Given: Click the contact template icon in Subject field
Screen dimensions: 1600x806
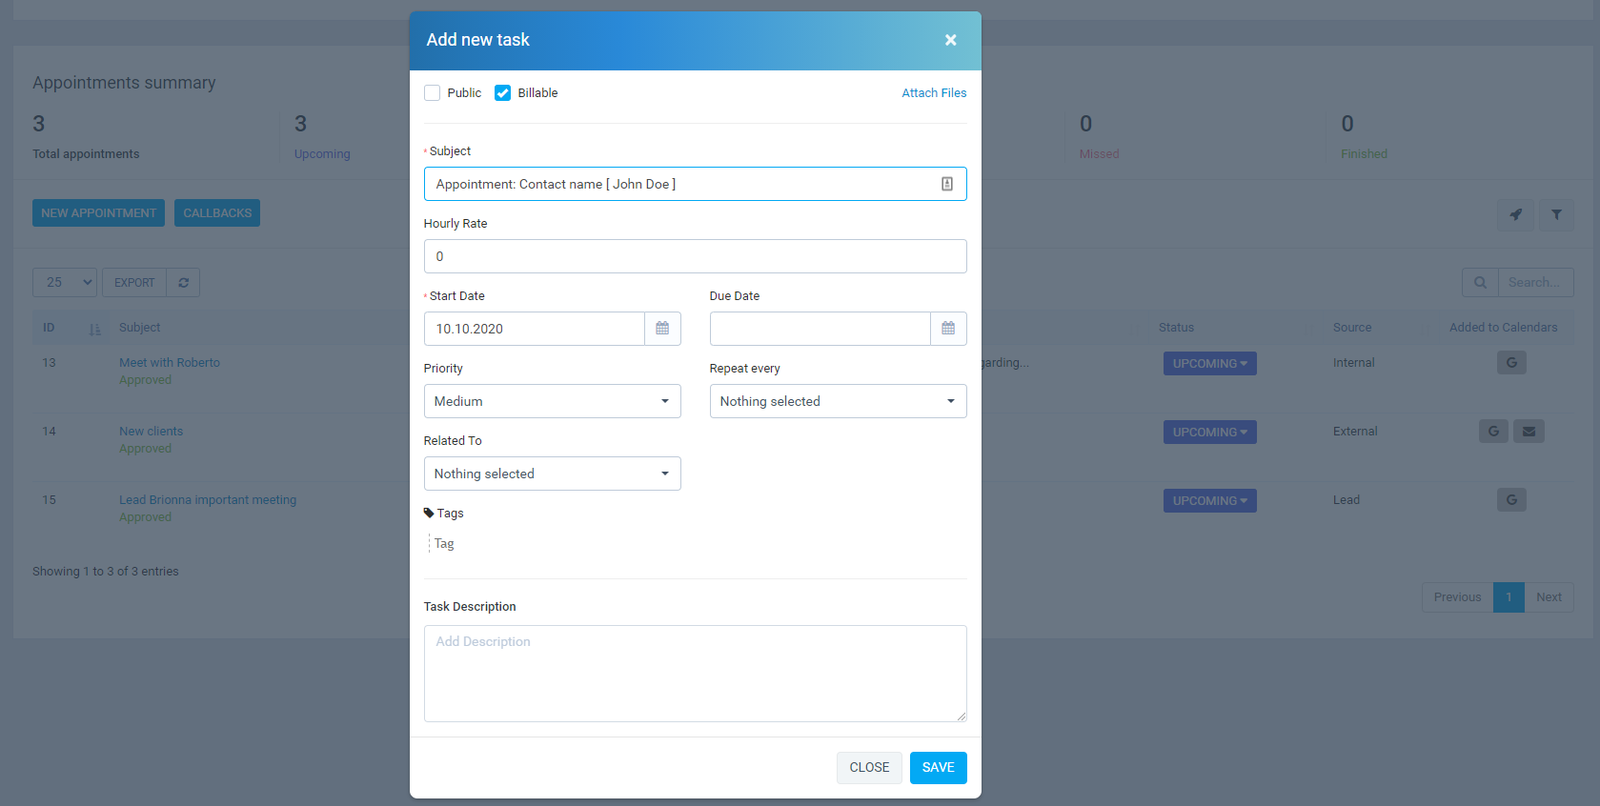Looking at the screenshot, I should [x=946, y=184].
